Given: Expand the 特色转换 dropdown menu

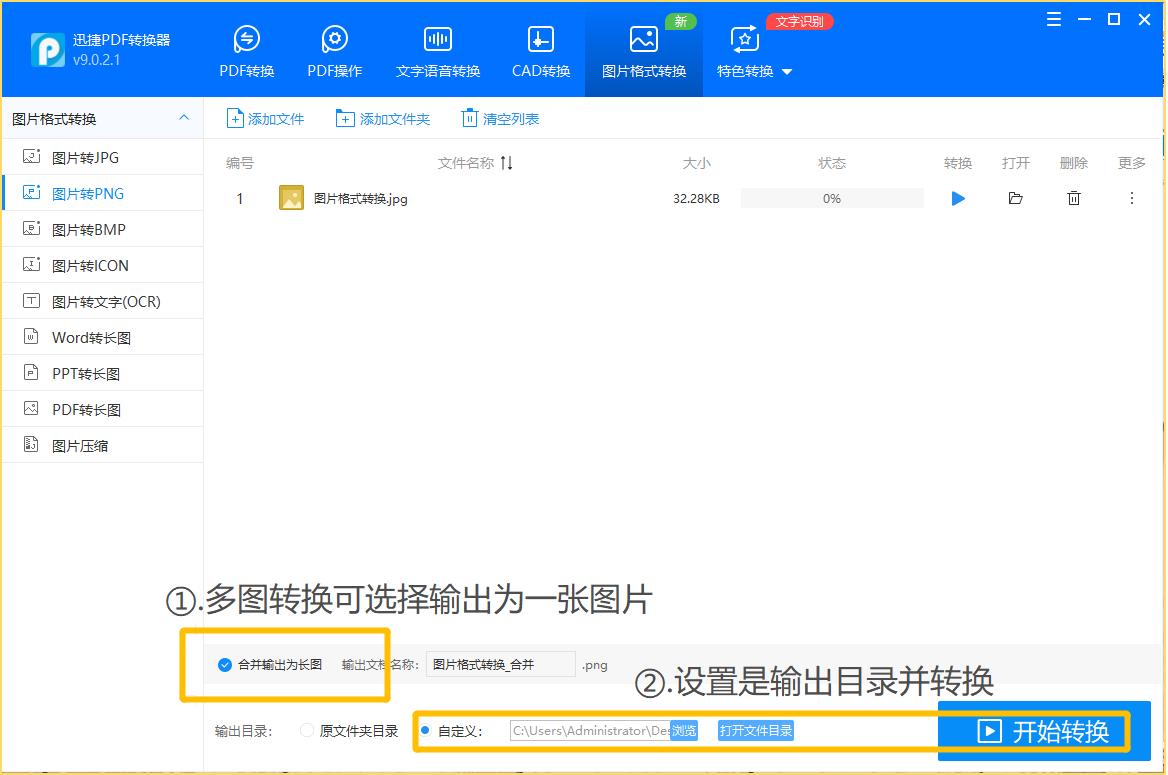Looking at the screenshot, I should [x=753, y=72].
